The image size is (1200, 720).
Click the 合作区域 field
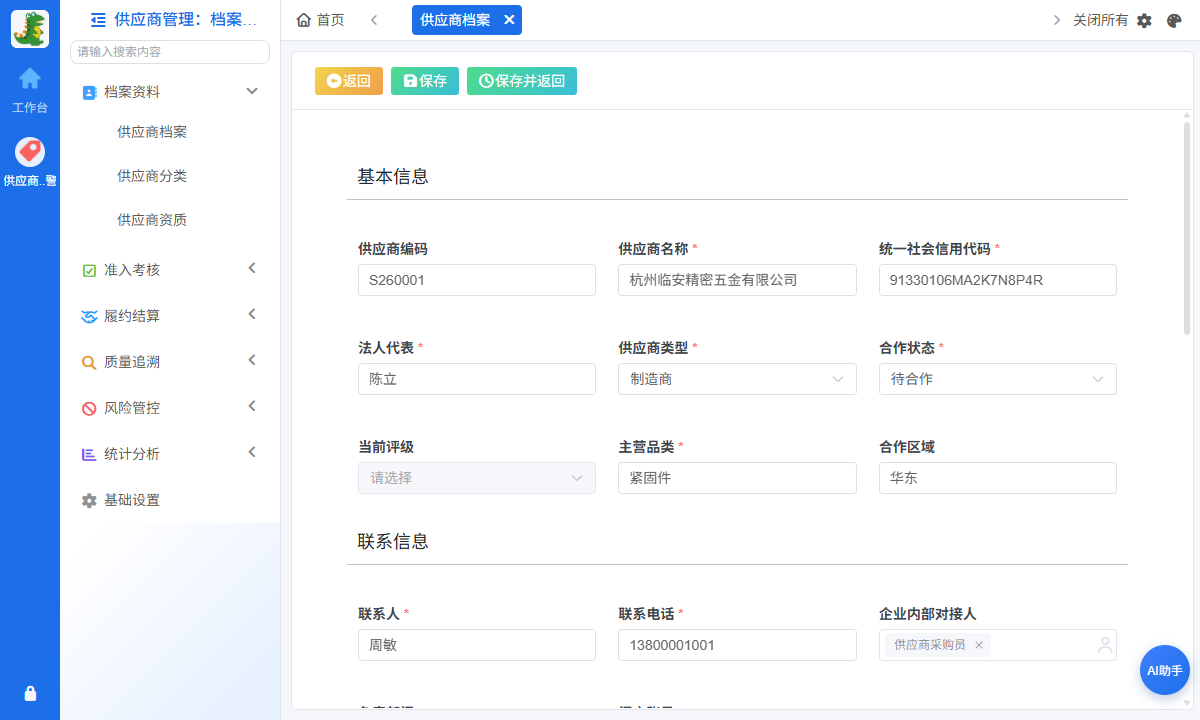998,478
